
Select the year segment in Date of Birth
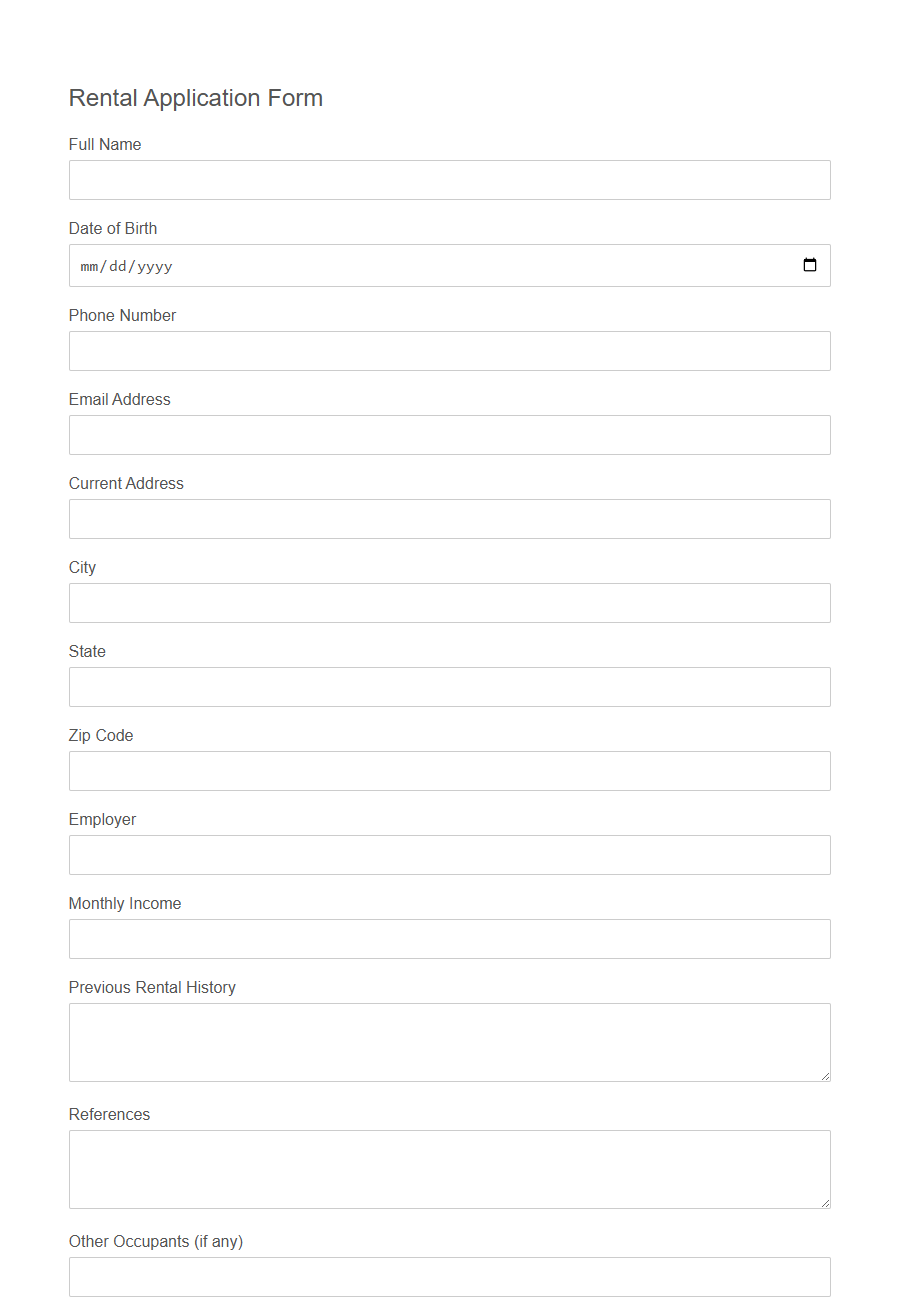155,266
